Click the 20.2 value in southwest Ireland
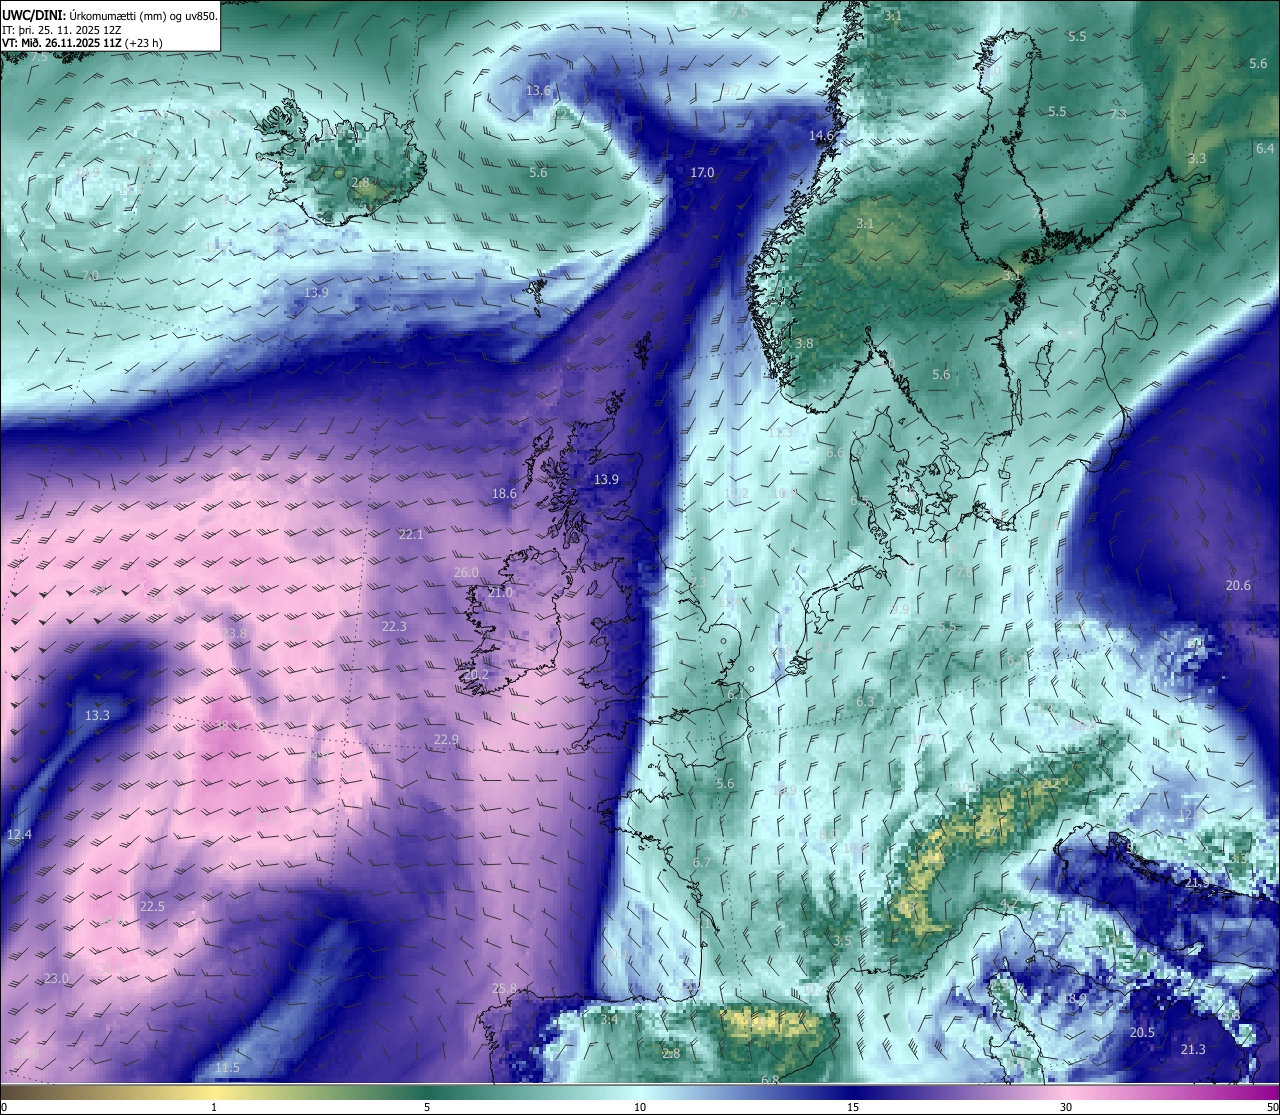 click(477, 675)
